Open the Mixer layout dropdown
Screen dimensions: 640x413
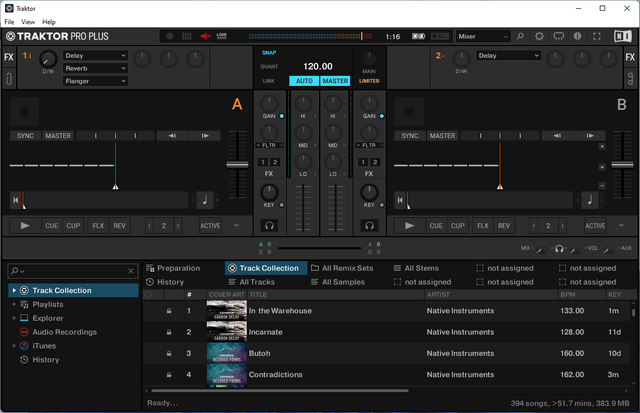coord(483,36)
